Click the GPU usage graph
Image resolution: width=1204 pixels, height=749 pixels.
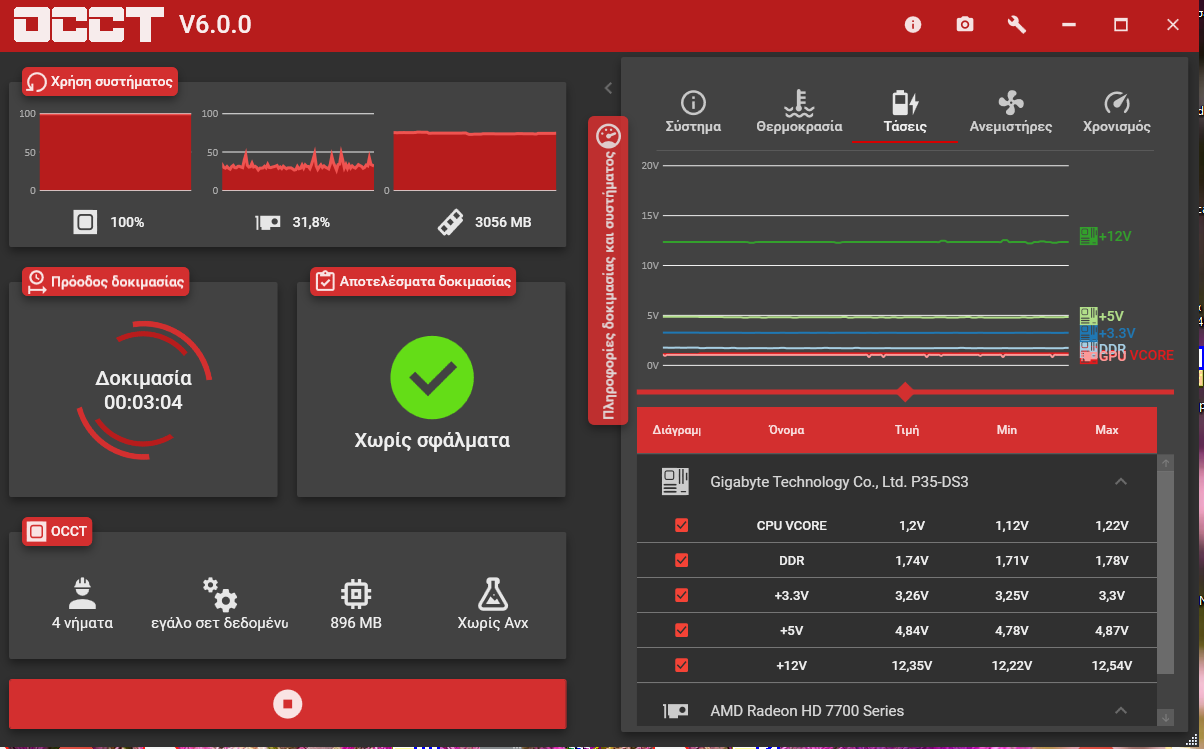297,151
